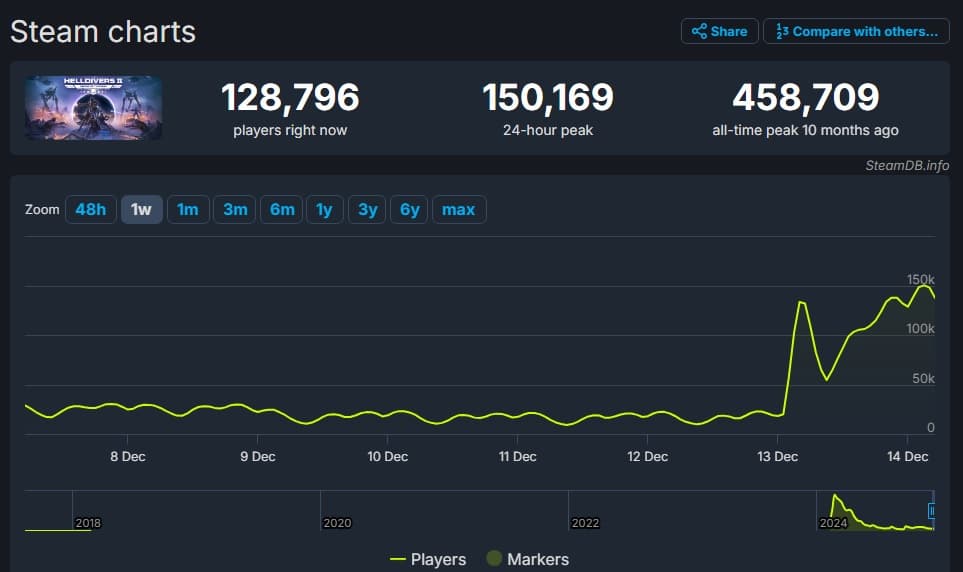The width and height of the screenshot is (963, 572).
Task: Click the SteamDB.info credit text
Action: pos(907,165)
